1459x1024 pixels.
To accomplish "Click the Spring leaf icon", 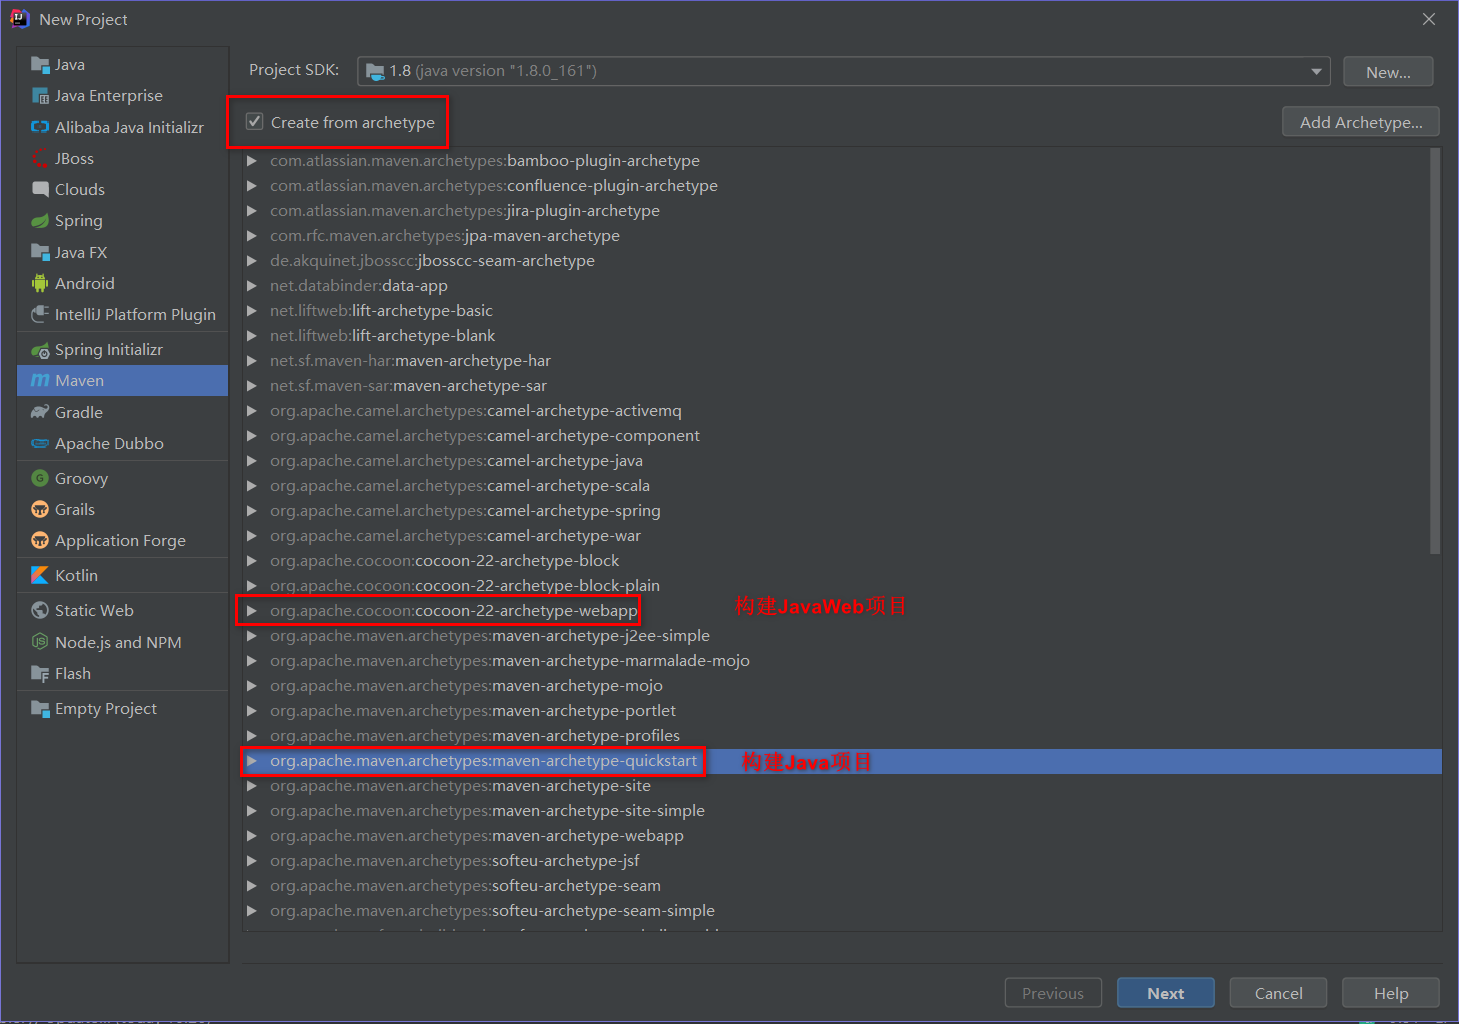I will tap(40, 221).
